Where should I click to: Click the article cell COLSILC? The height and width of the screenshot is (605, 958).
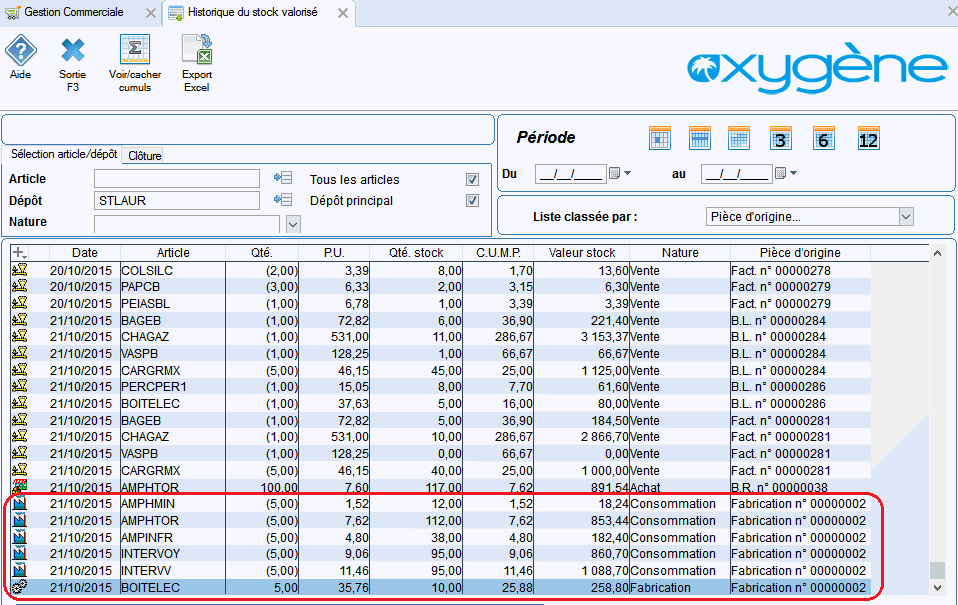pyautogui.click(x=173, y=270)
